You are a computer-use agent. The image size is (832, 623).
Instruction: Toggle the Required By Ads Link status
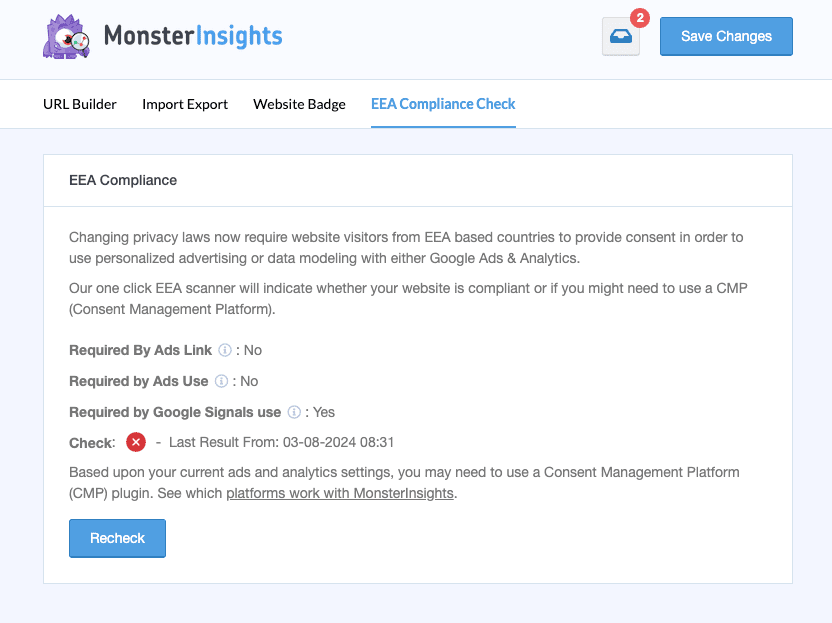[251, 350]
